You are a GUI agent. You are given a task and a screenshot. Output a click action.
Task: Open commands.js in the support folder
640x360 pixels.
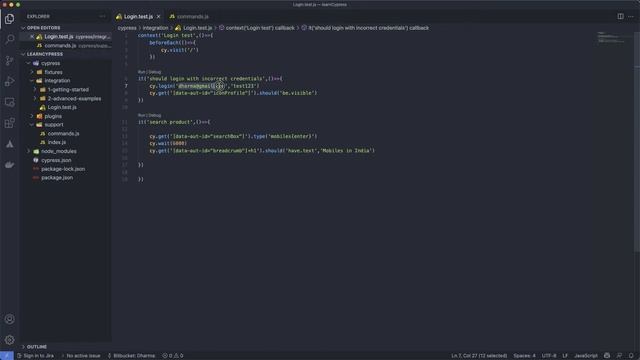(x=63, y=134)
